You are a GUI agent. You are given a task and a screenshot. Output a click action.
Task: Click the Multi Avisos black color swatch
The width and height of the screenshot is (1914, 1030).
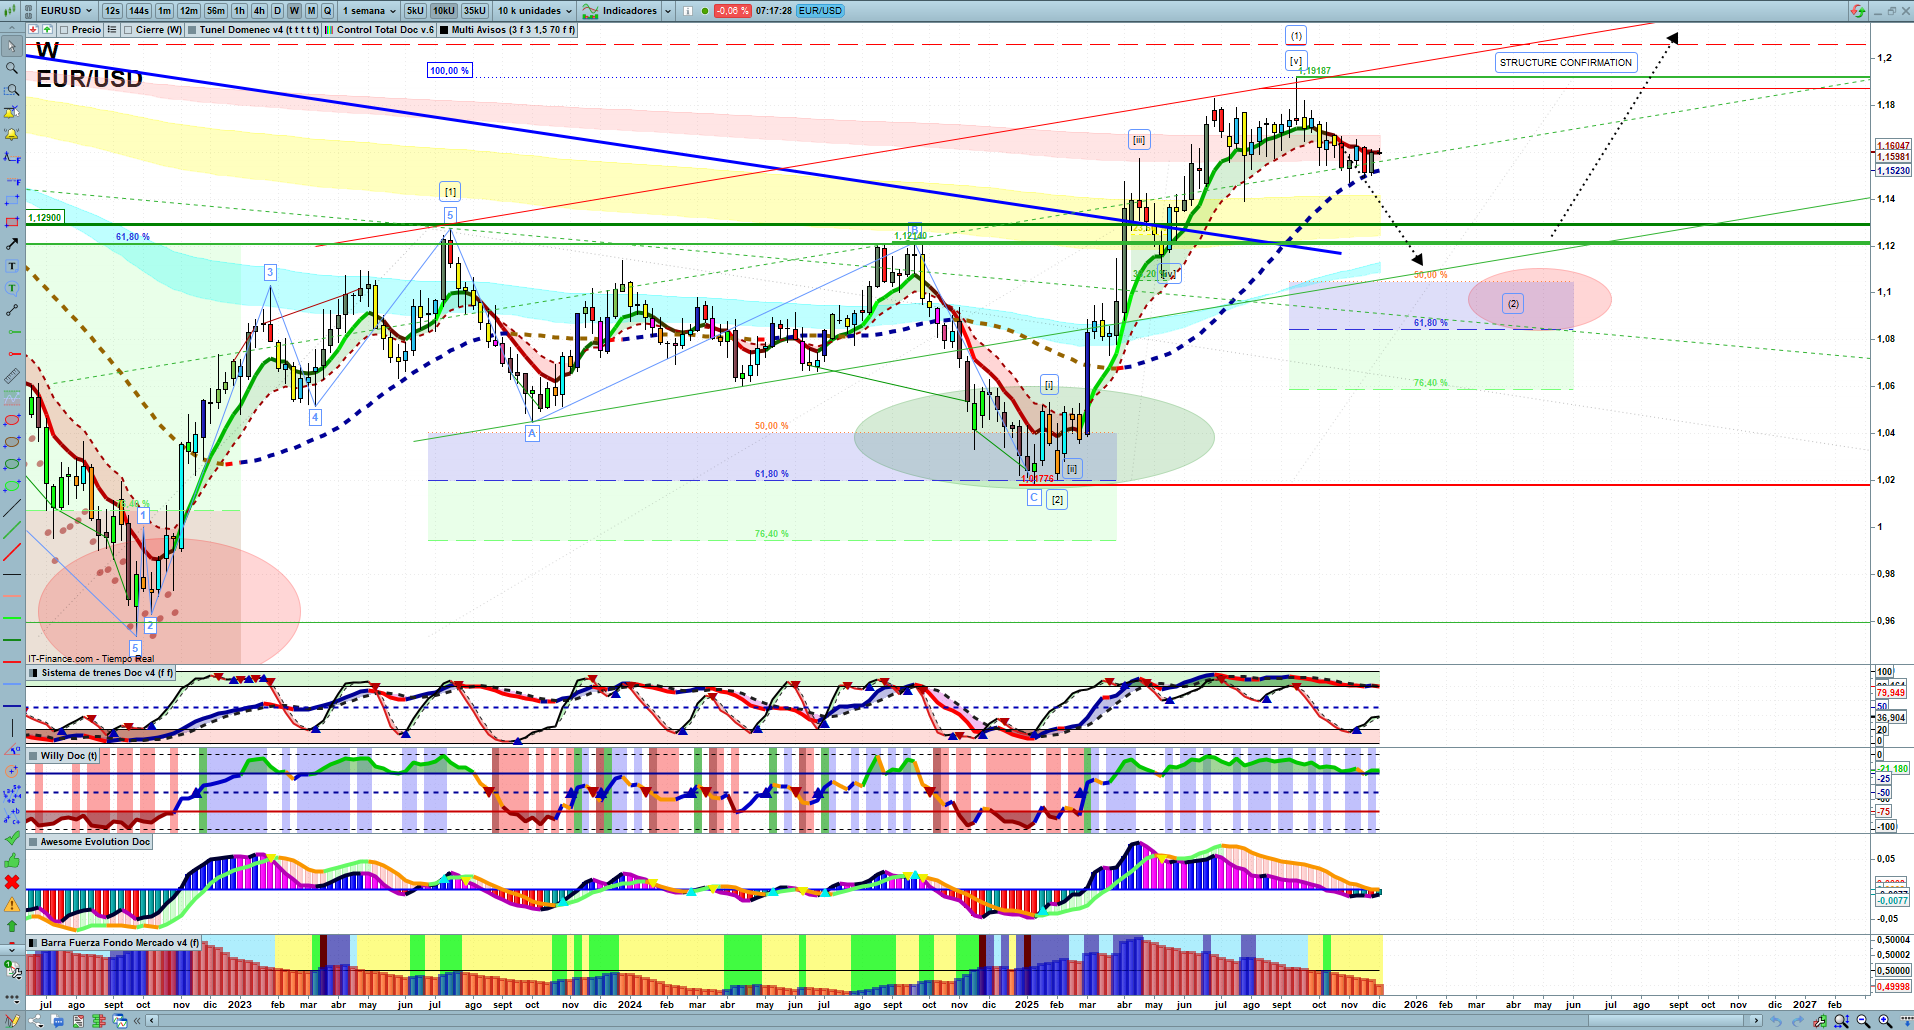pos(444,30)
